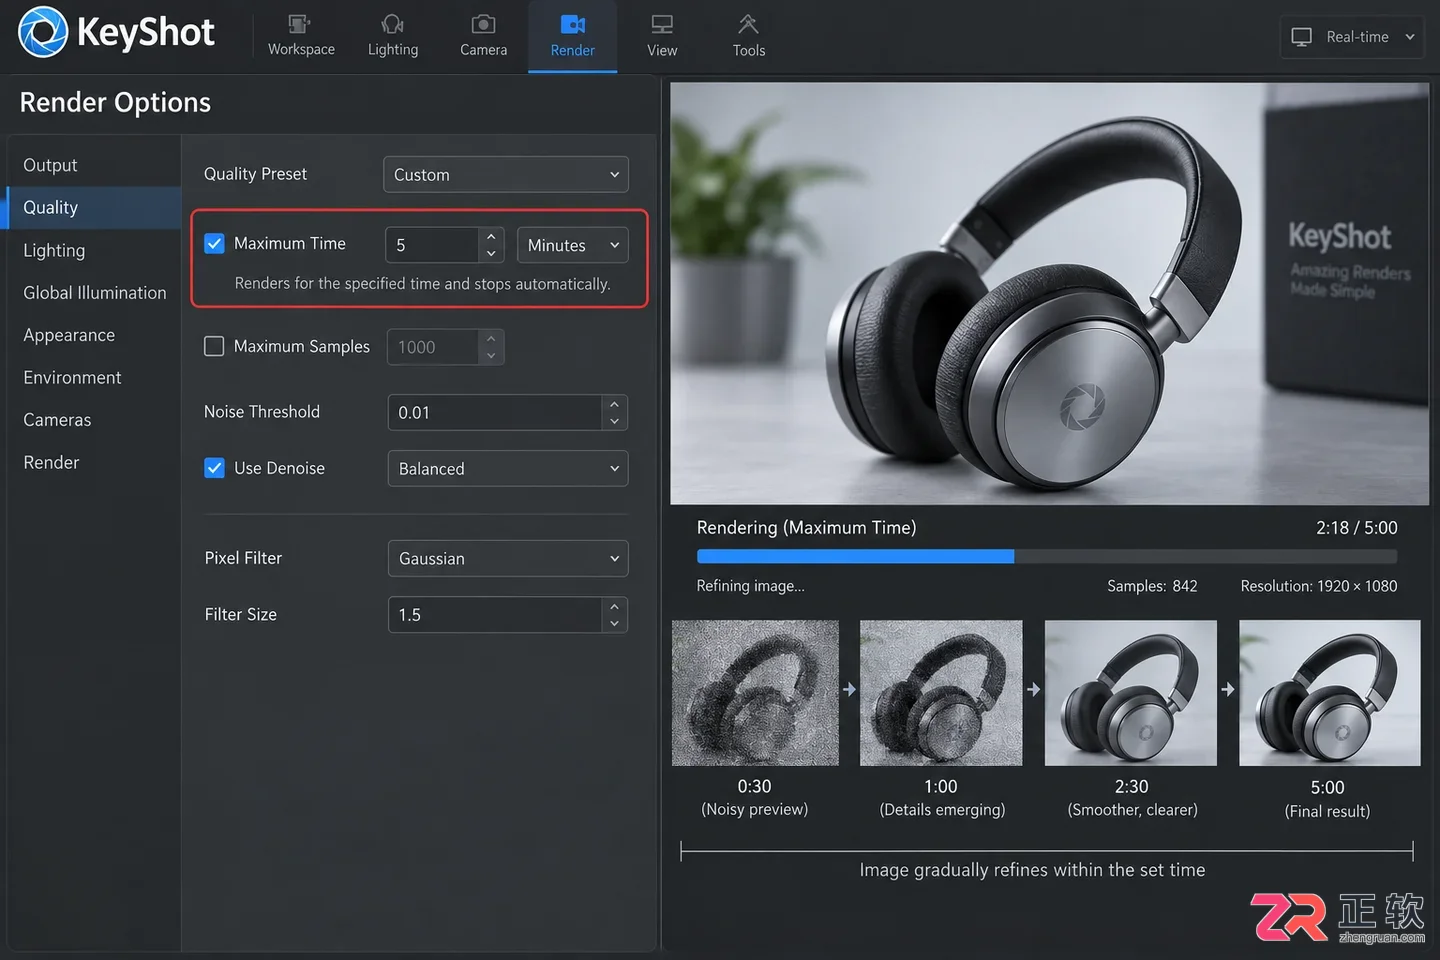Click the 'Resolution: 1920 × 1080' text

(1319, 586)
